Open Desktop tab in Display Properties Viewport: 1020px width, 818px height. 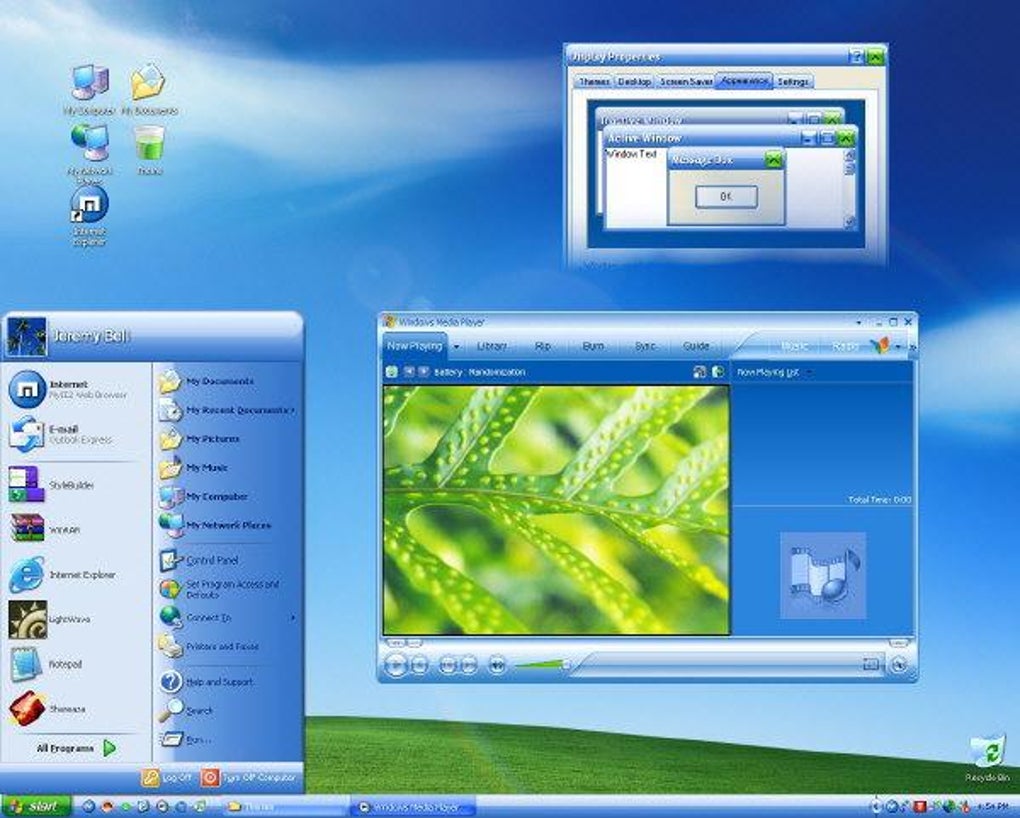point(634,82)
